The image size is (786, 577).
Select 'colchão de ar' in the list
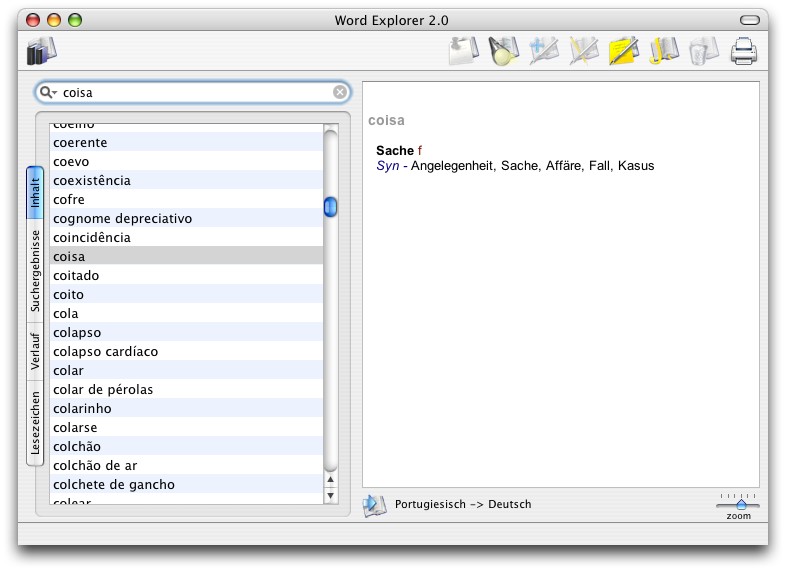[x=186, y=466]
